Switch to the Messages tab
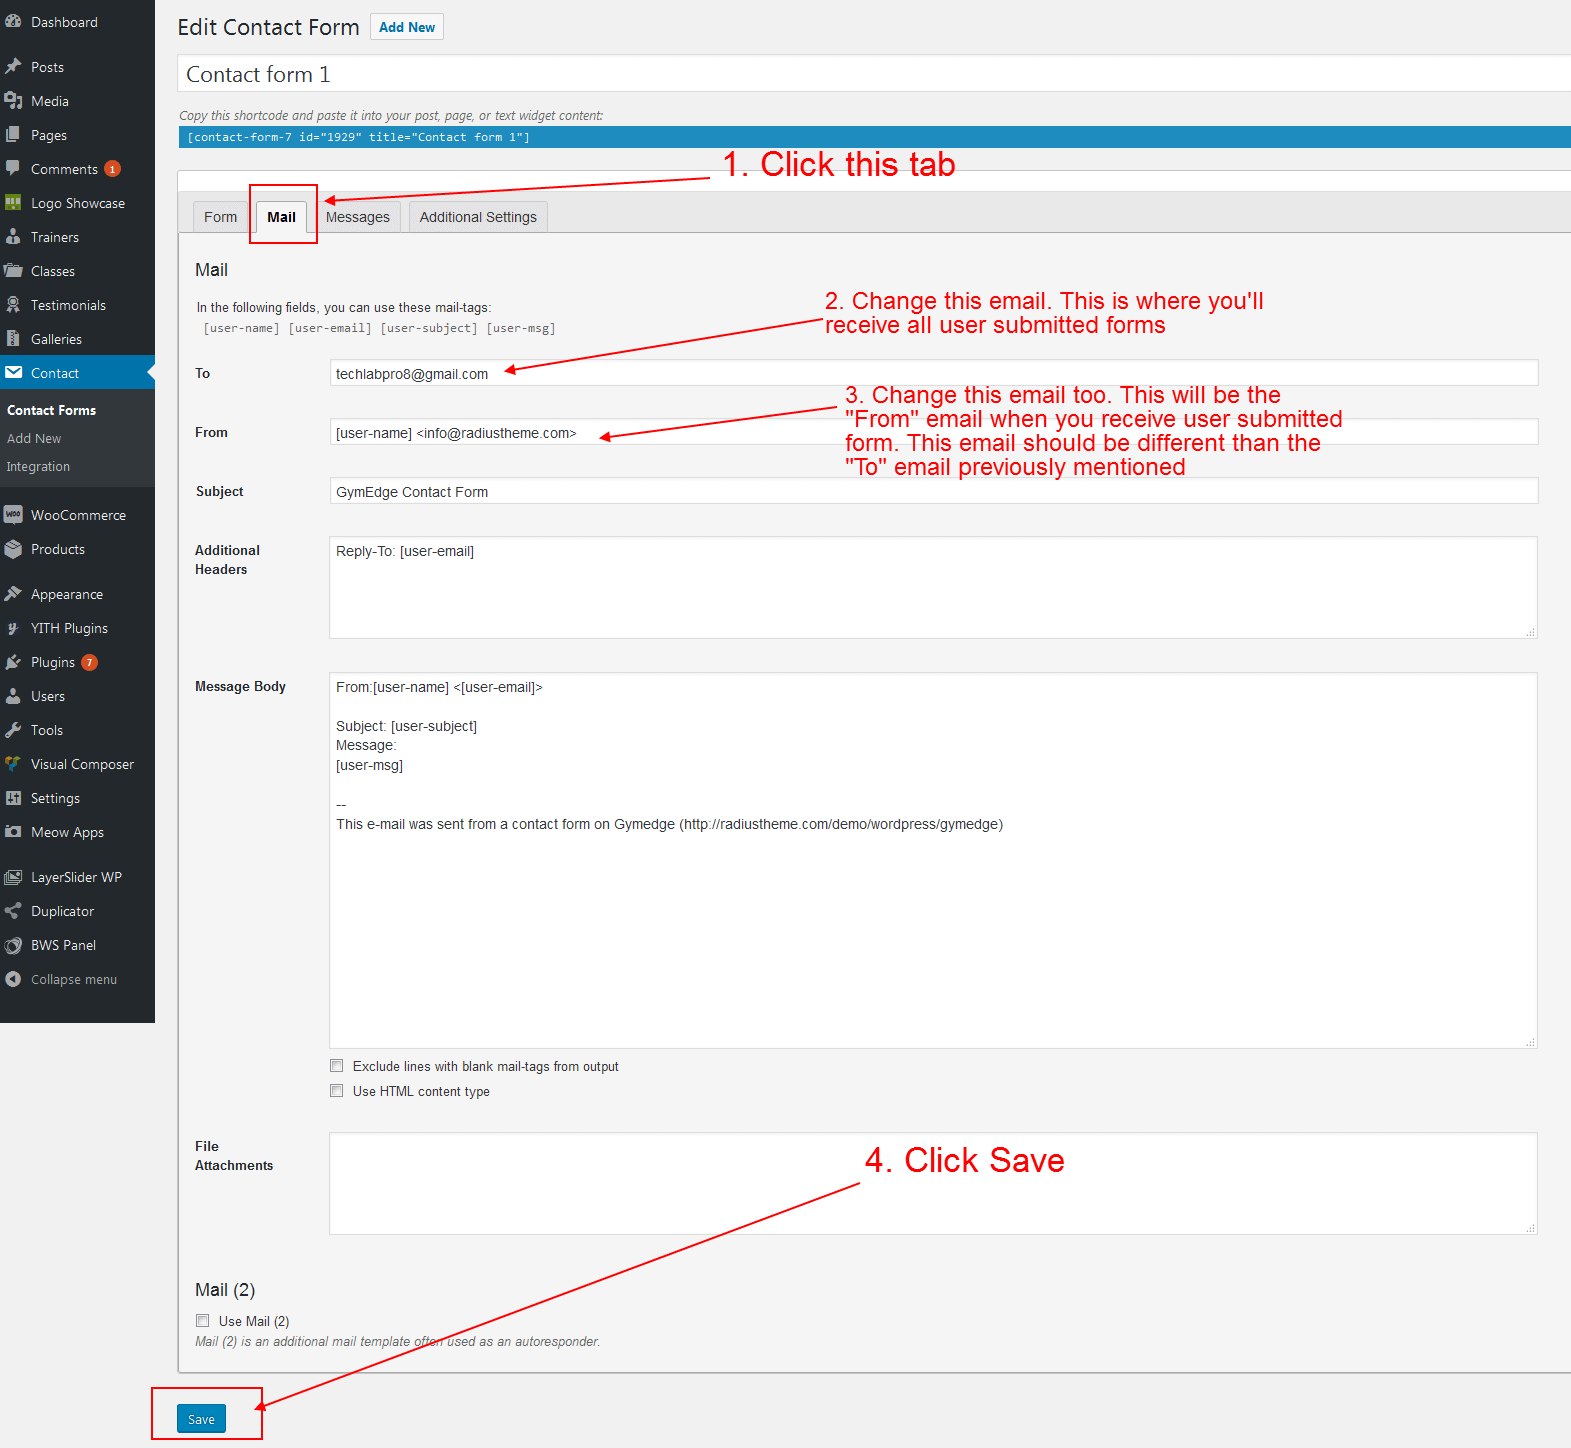Viewport: 1571px width, 1448px height. (358, 217)
